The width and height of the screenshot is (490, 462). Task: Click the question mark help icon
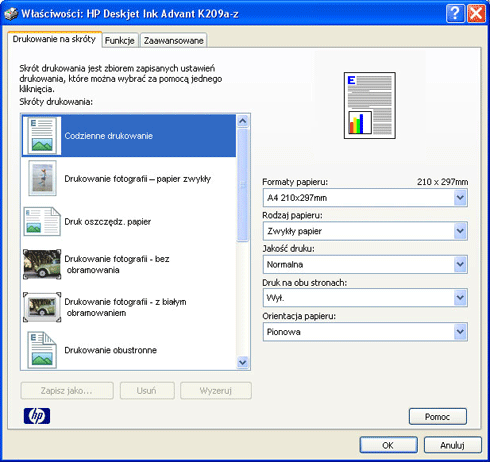click(x=455, y=14)
